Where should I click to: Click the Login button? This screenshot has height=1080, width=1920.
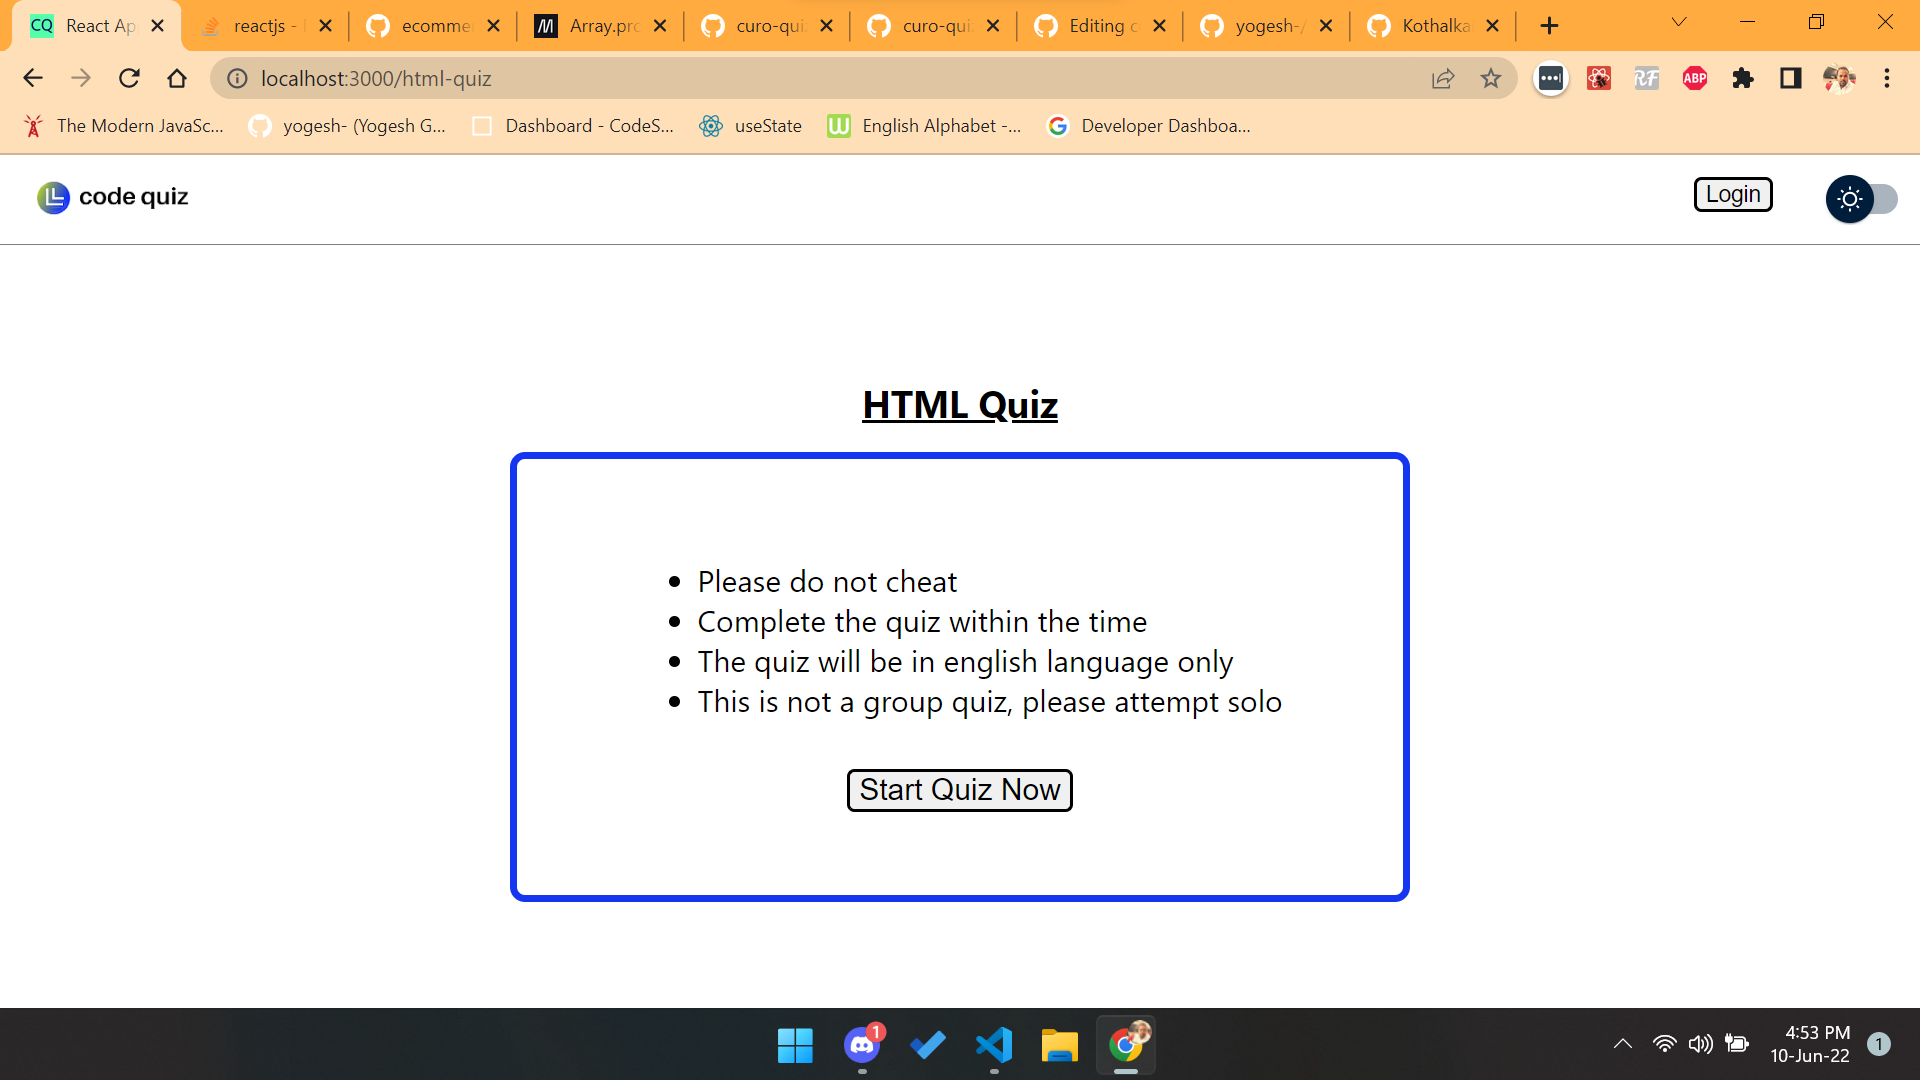pos(1732,195)
